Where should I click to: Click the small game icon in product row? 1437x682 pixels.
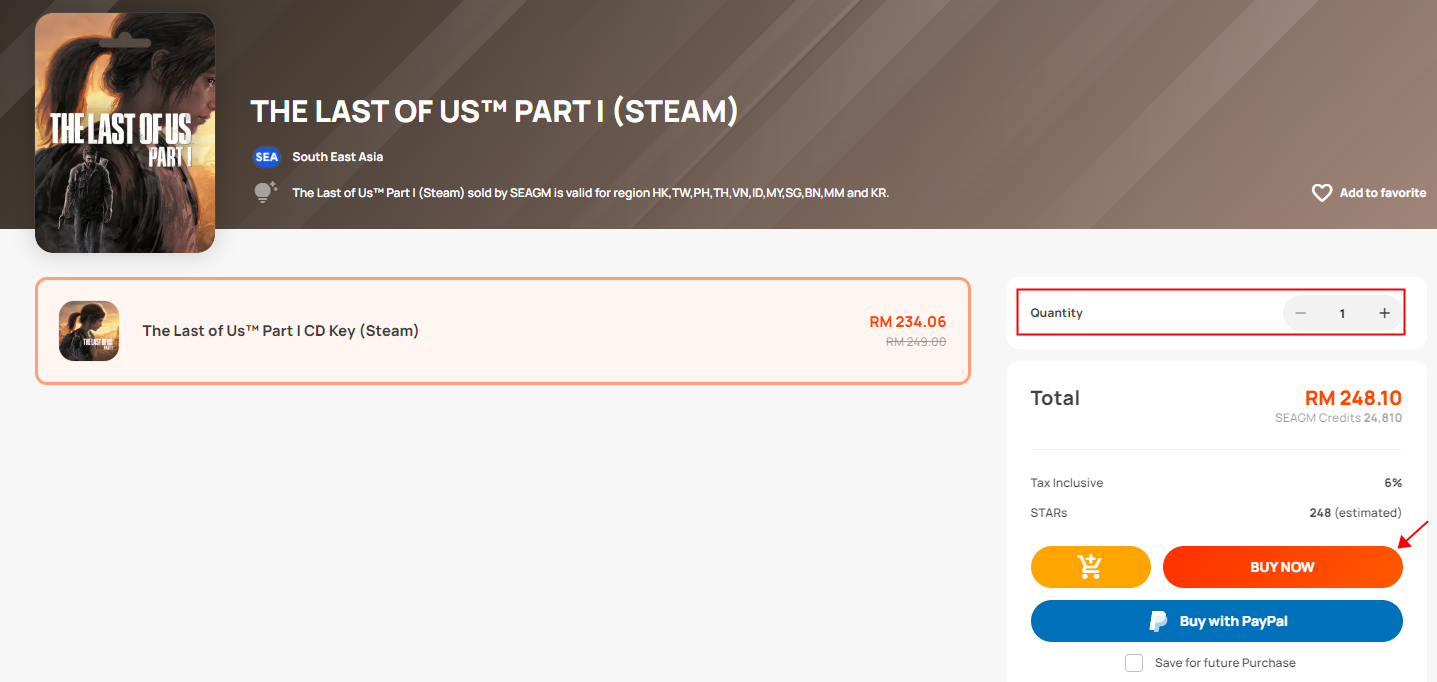[89, 331]
